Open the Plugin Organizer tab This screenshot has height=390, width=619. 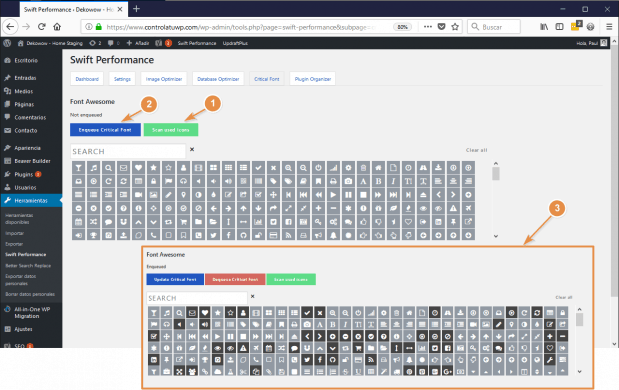pos(313,79)
